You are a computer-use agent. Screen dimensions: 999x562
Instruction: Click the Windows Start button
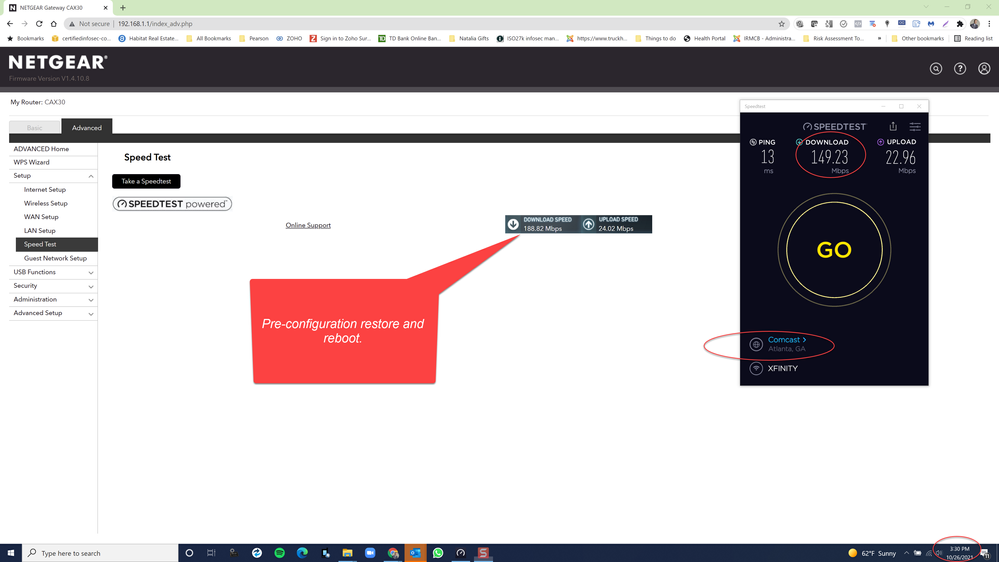10,553
